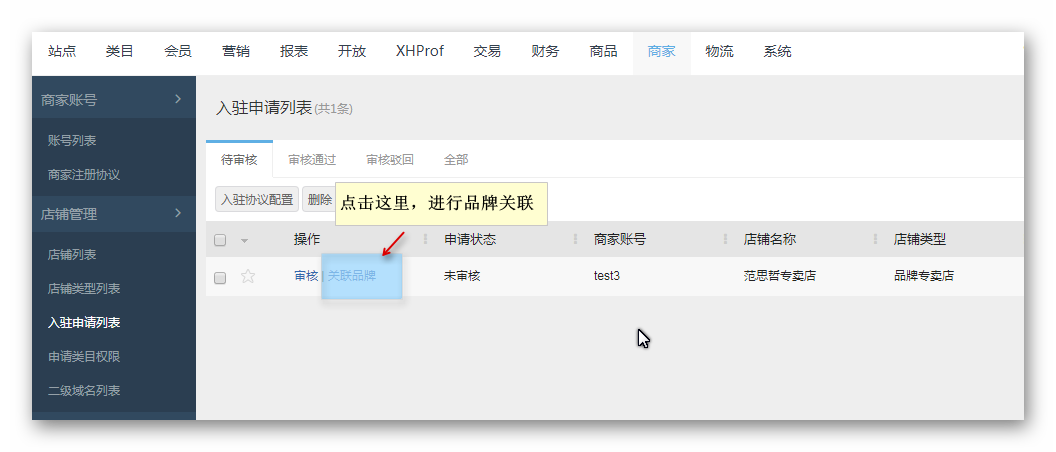Viewport: 1056px width, 452px height.
Task: Open the 开放 top menu
Action: click(x=352, y=51)
